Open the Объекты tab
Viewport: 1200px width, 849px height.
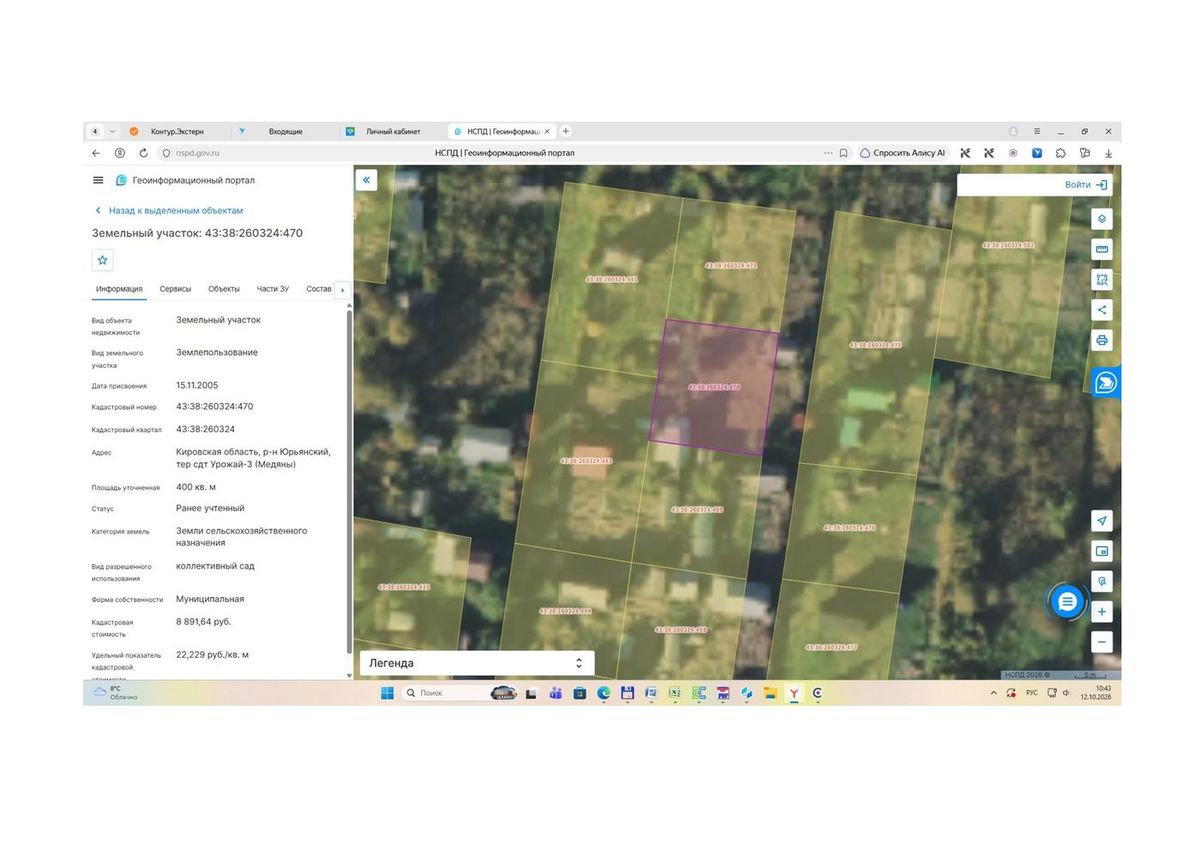[224, 289]
